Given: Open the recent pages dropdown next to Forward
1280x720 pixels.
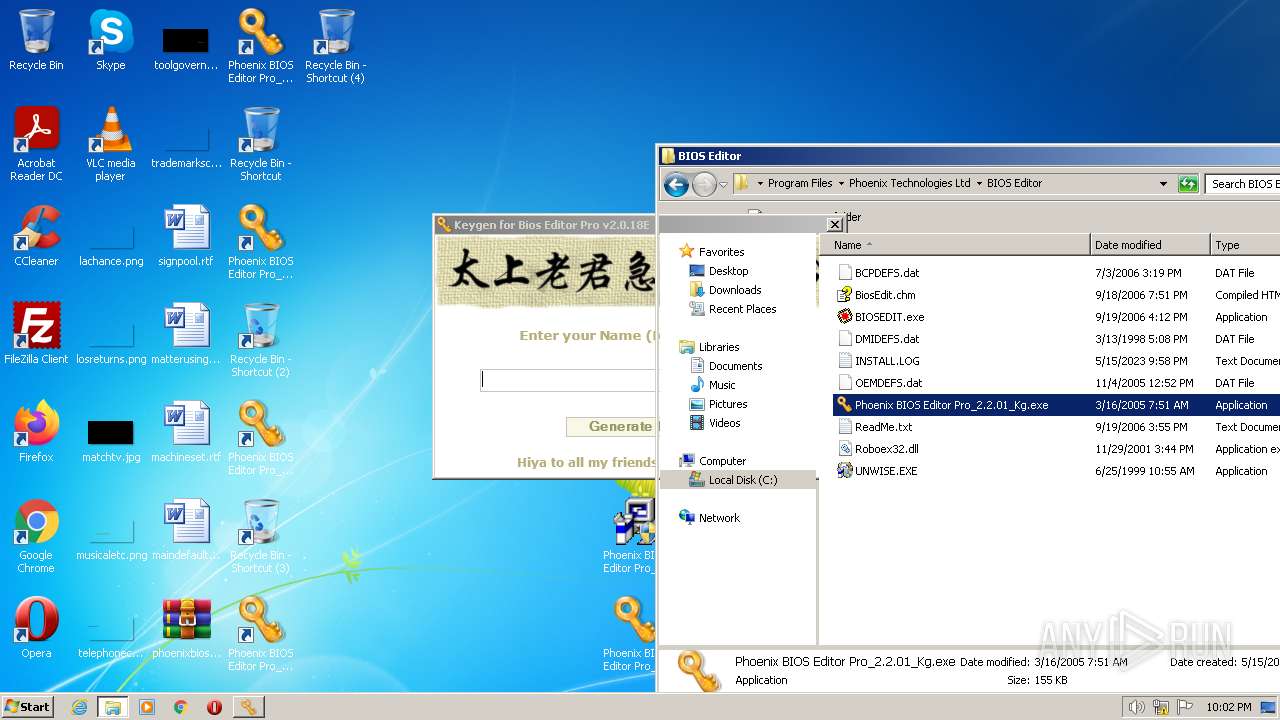Looking at the screenshot, I should [723, 184].
